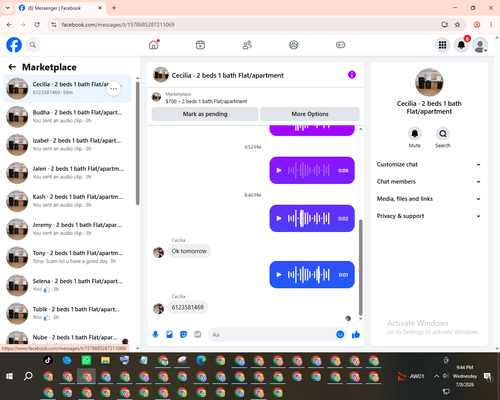500x400 pixels.
Task: Click the chat list scrollbar
Action: pyautogui.click(x=138, y=143)
